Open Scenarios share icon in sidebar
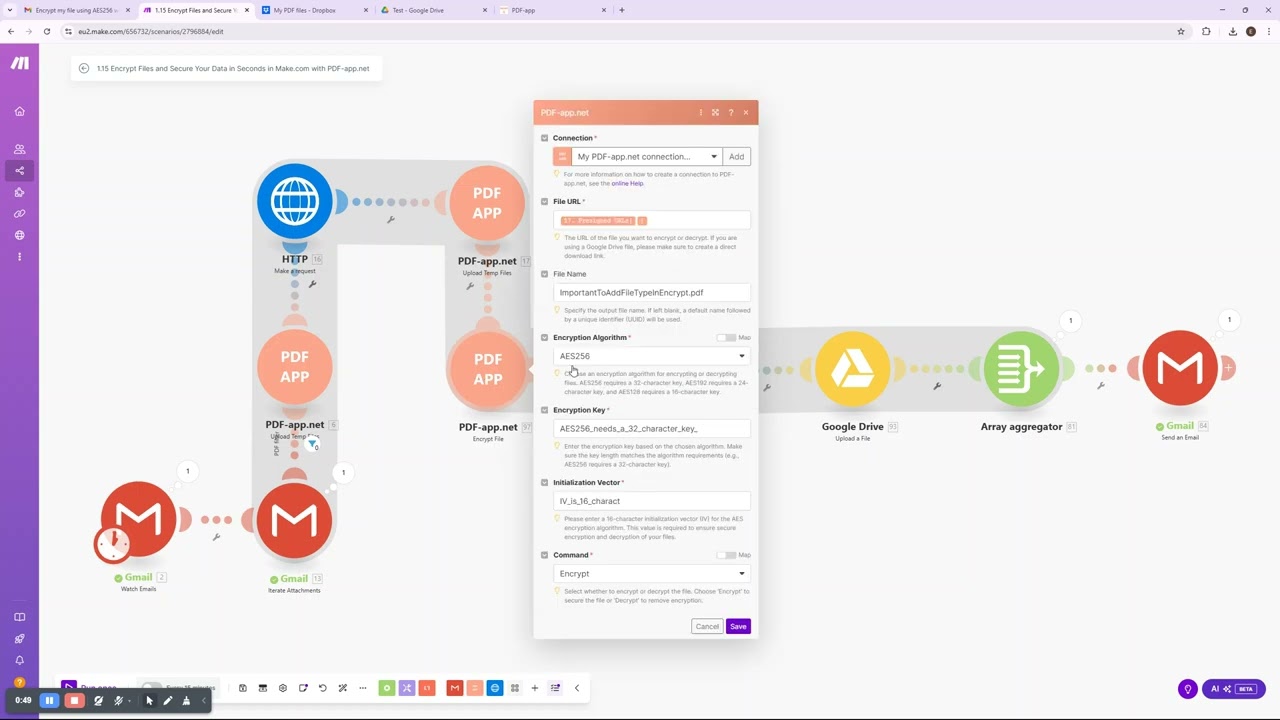 tap(19, 170)
